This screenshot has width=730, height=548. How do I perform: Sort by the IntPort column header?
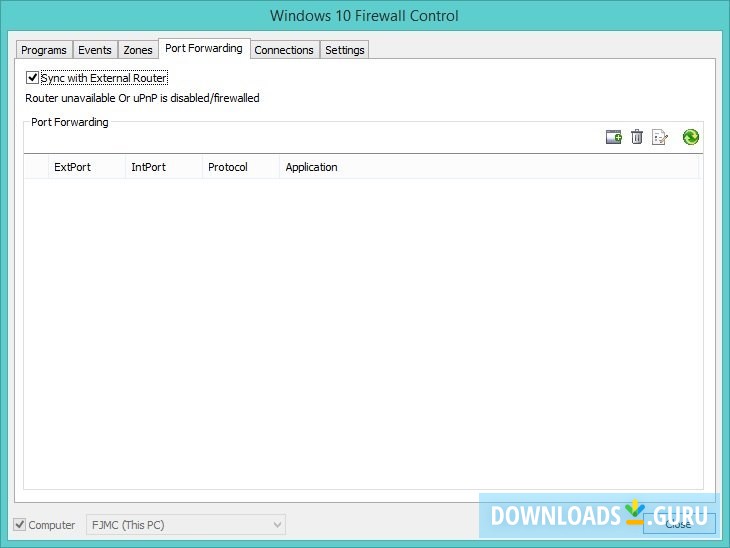(164, 167)
